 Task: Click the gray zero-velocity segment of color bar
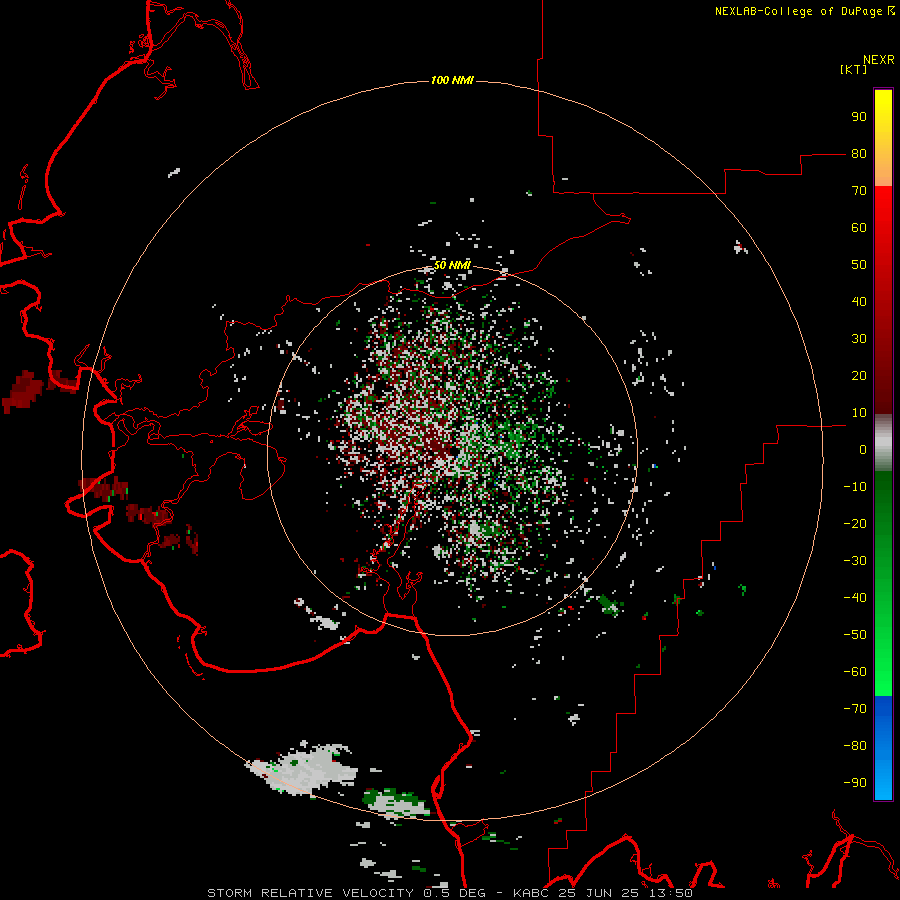tap(883, 443)
